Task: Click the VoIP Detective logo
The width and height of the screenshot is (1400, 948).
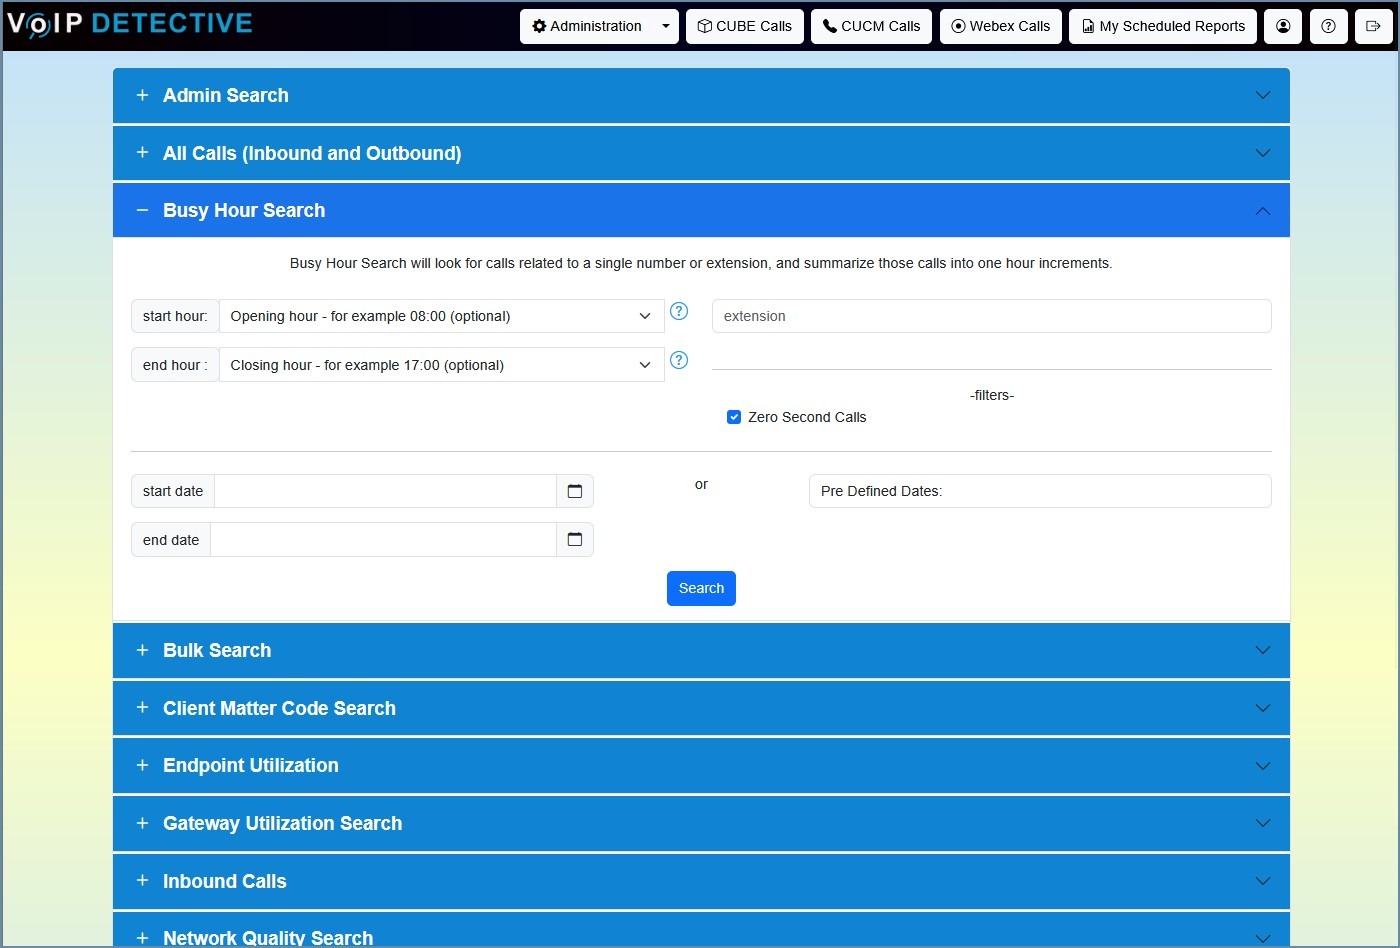Action: pyautogui.click(x=130, y=24)
